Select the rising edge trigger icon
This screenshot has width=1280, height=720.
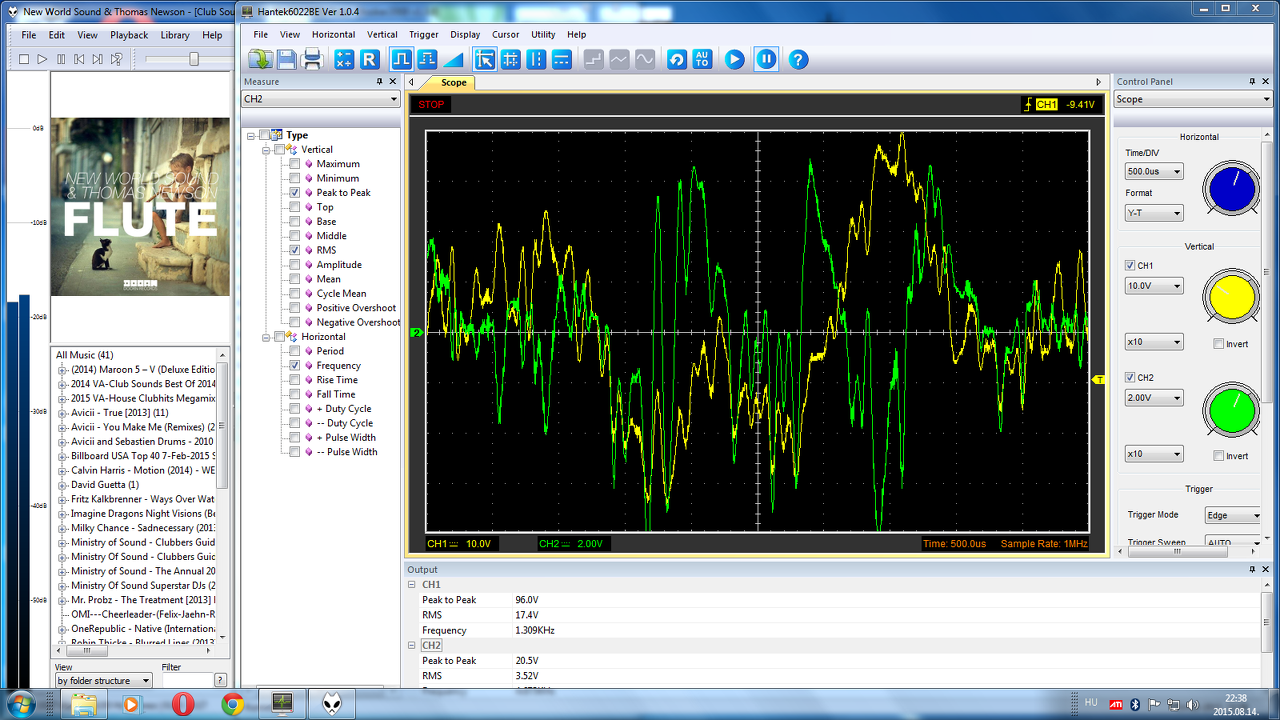(402, 59)
